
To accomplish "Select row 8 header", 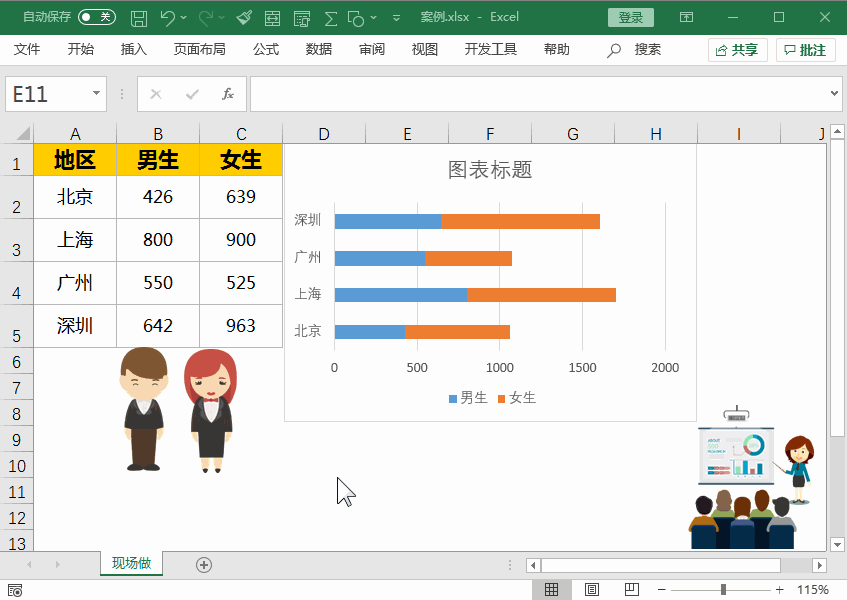I will point(17,414).
